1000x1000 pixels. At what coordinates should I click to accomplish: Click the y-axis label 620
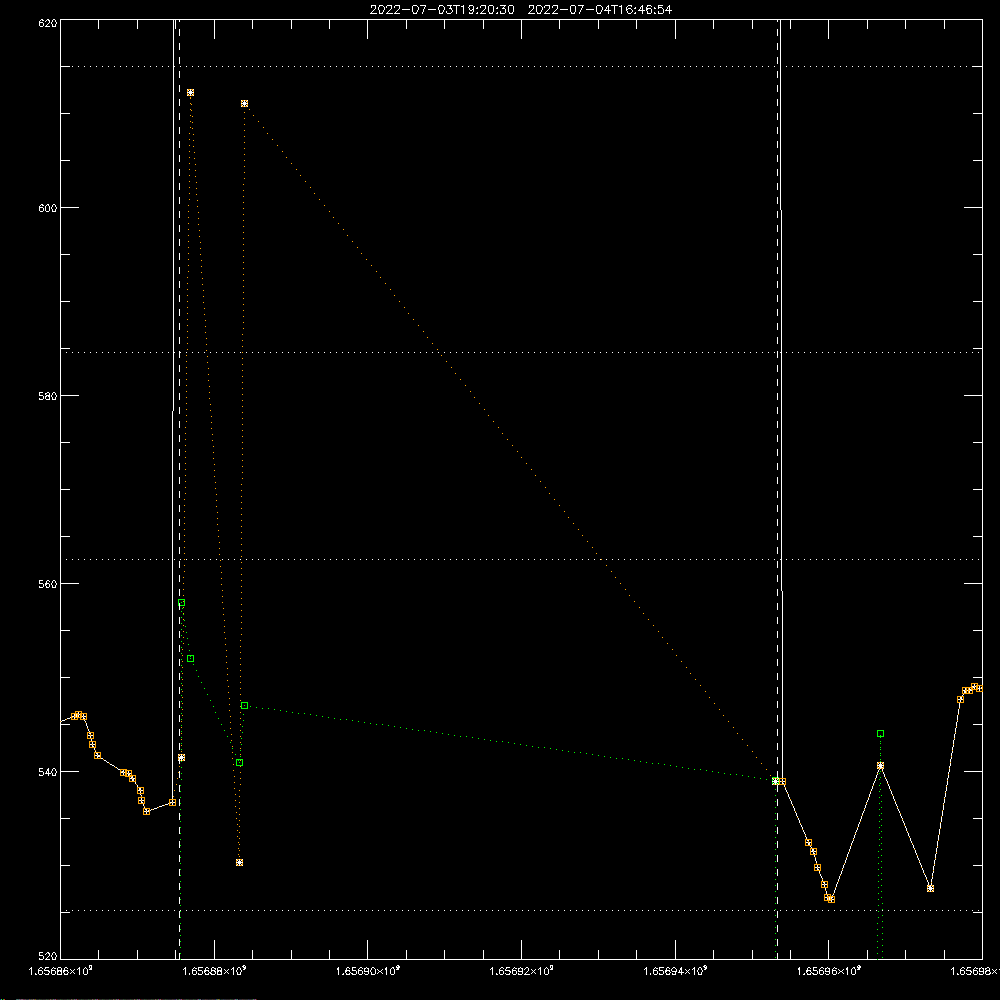click(48, 23)
